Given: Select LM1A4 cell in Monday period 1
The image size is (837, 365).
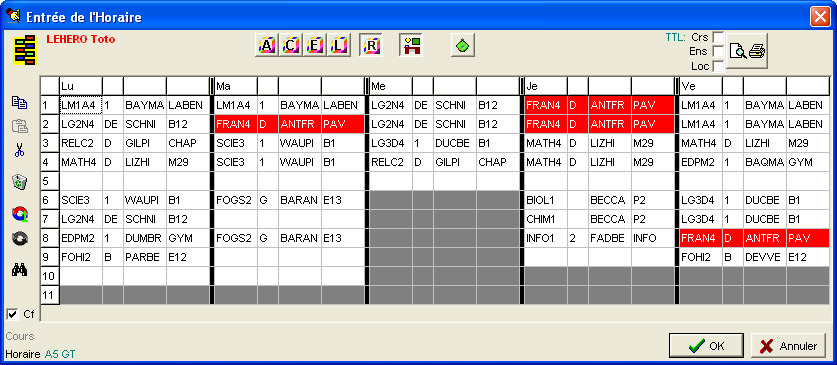Looking at the screenshot, I should 81,105.
